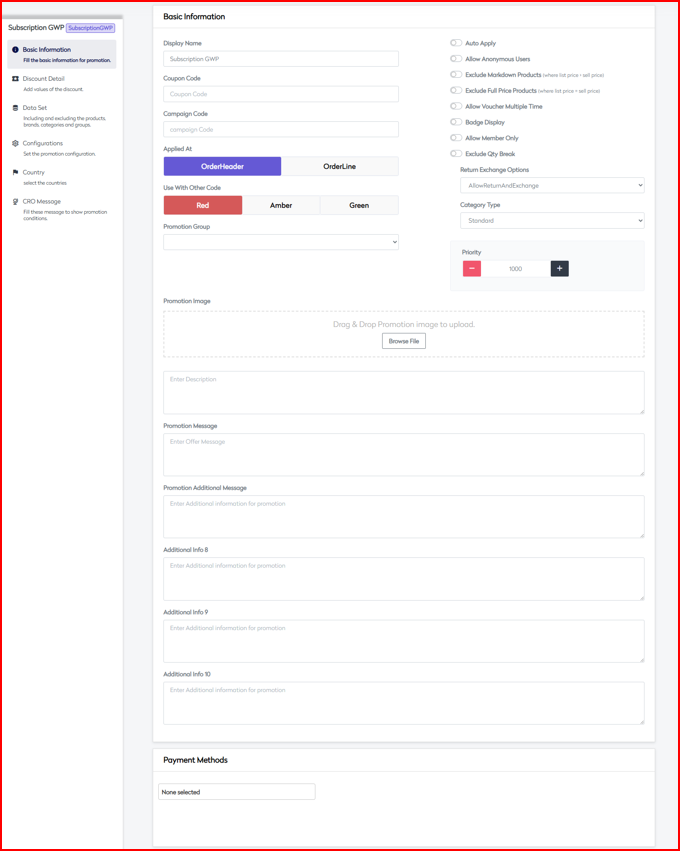Click the CRO Message sidebar icon

pyautogui.click(x=15, y=202)
